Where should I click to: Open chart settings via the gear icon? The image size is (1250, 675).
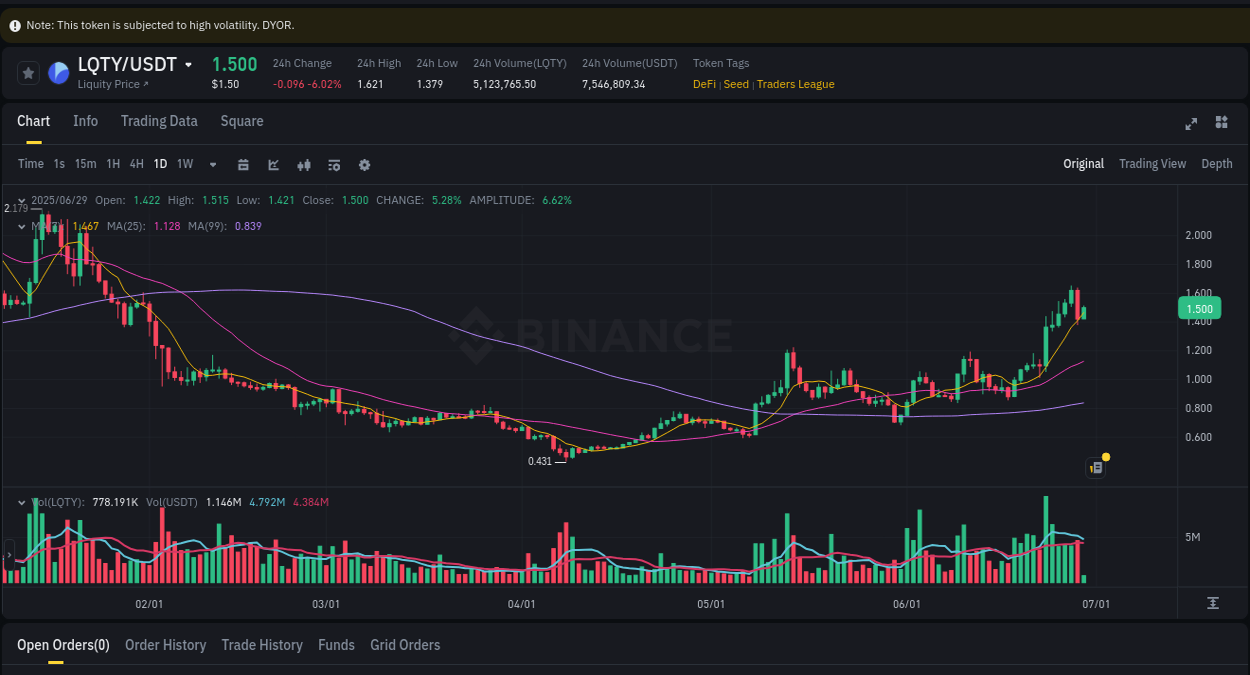pyautogui.click(x=364, y=163)
